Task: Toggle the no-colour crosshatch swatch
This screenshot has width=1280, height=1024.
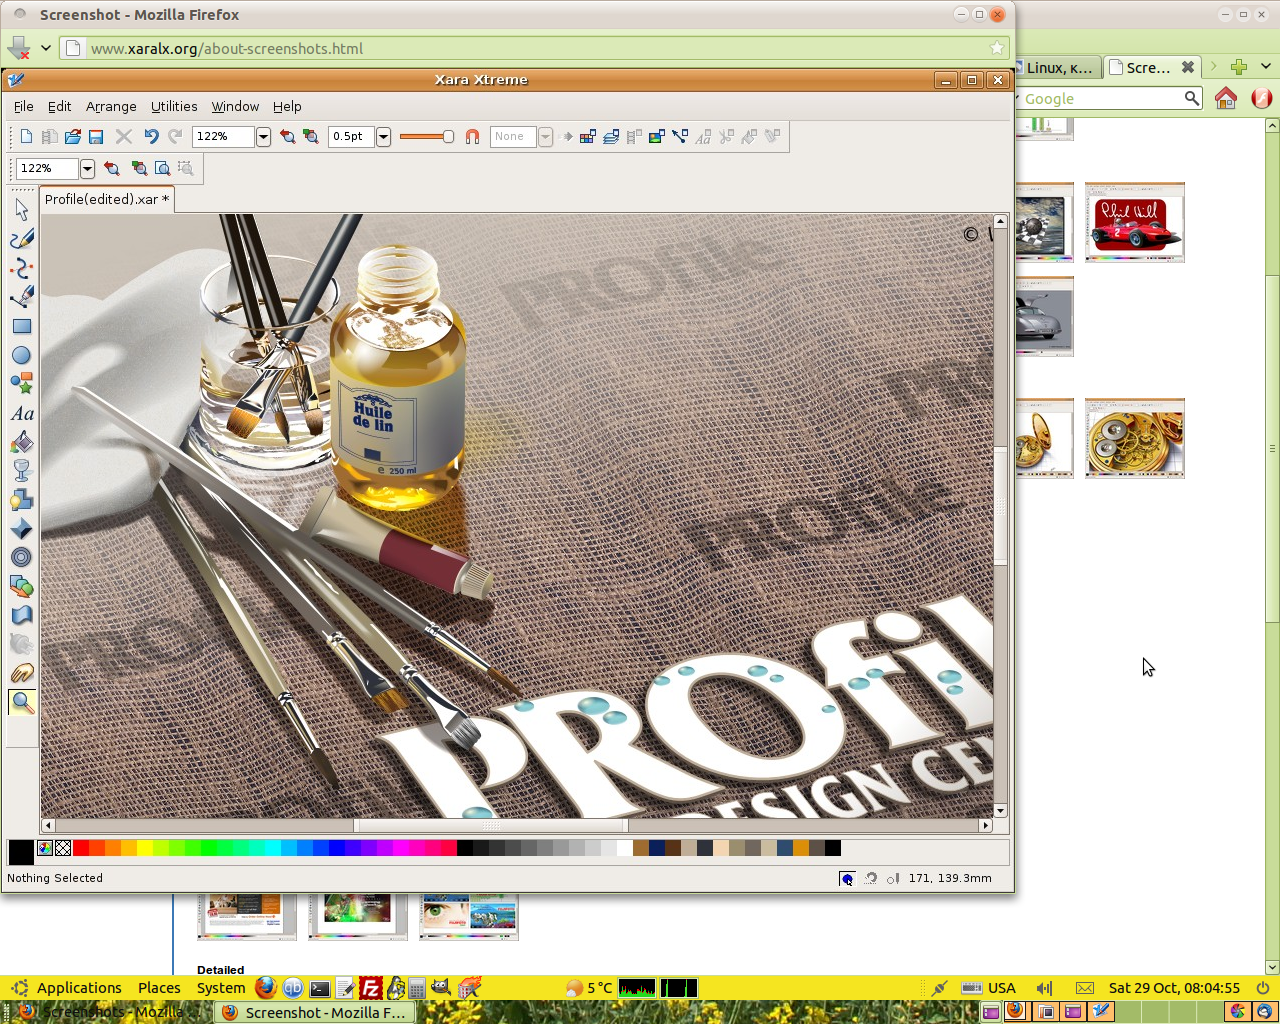Action: point(63,849)
